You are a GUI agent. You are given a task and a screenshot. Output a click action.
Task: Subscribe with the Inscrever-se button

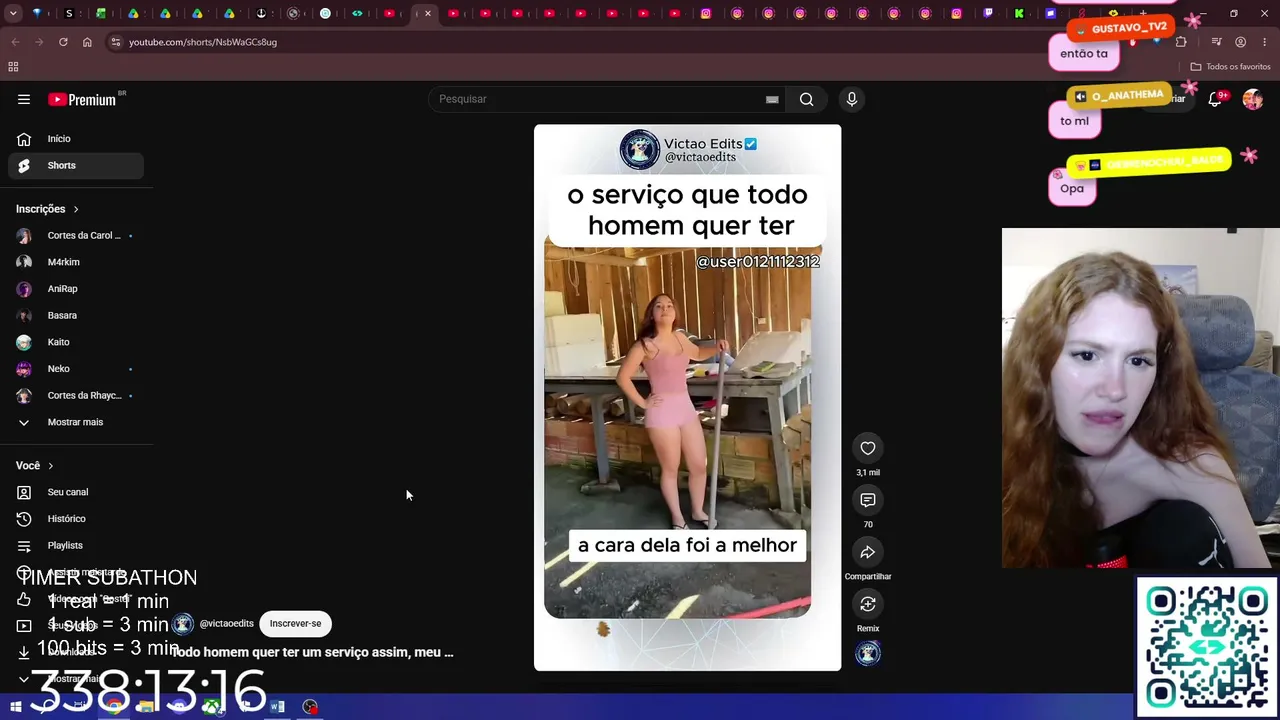coord(295,623)
